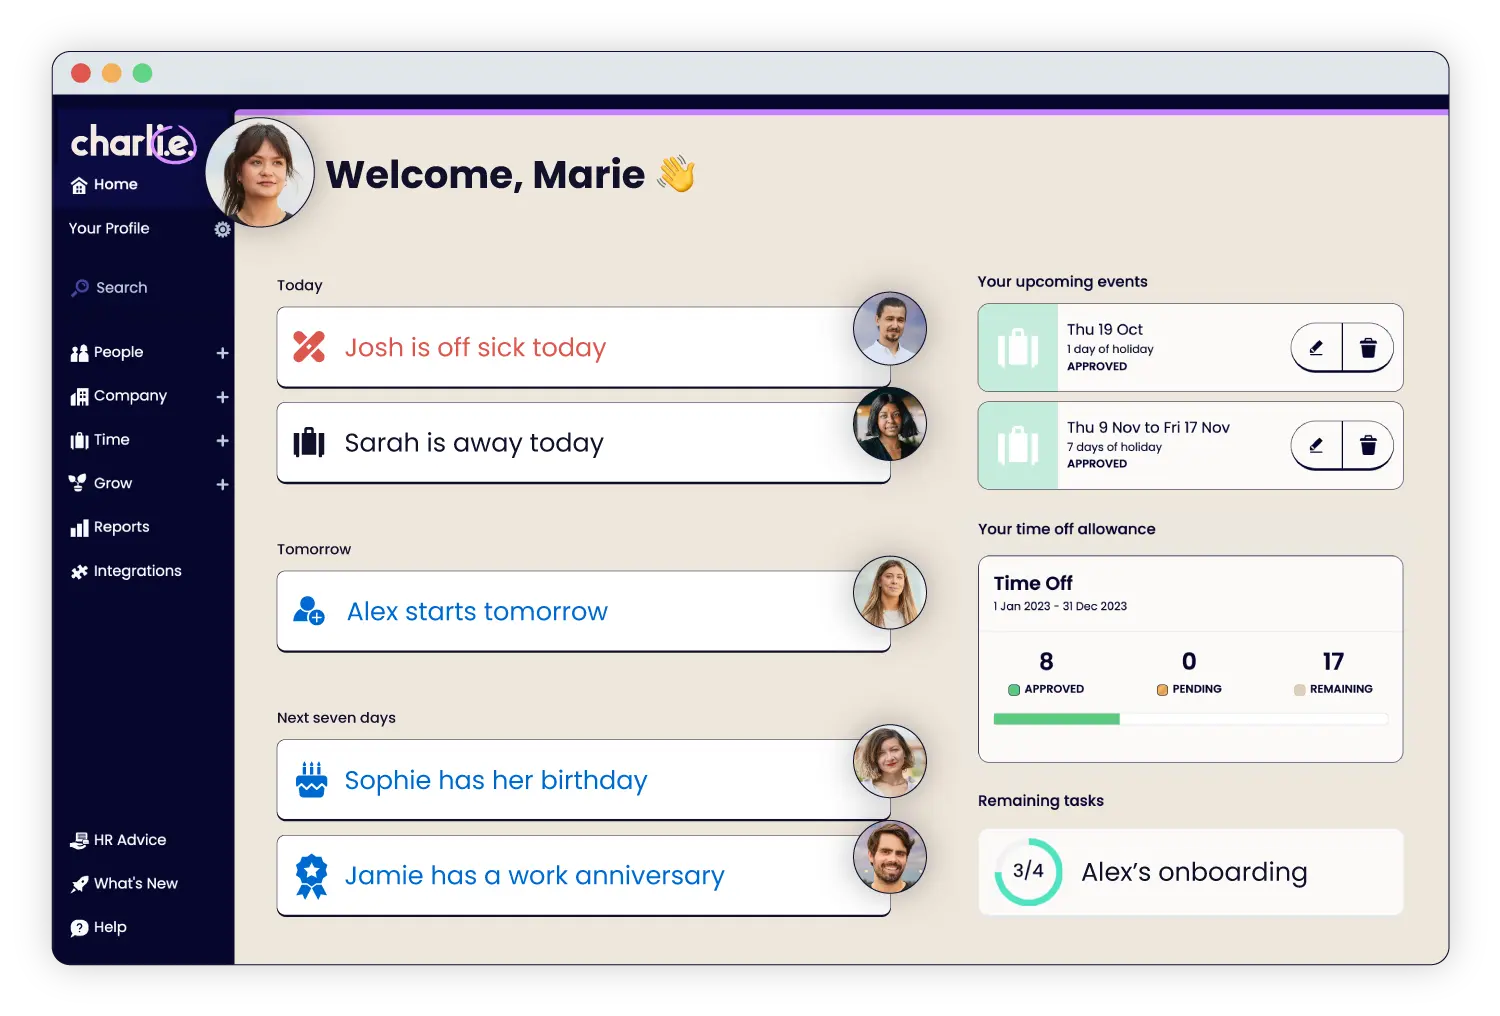The width and height of the screenshot is (1500, 1016).
Task: Click the 1 Jan 2023 - 31 Dec 2023 date range
Action: click(x=1060, y=607)
